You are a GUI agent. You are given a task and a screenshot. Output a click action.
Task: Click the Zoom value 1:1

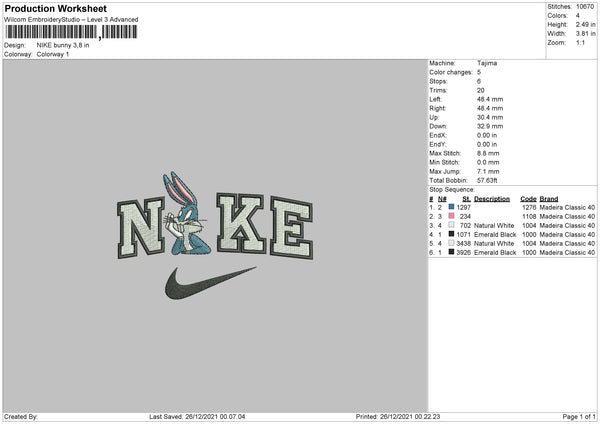pos(580,42)
